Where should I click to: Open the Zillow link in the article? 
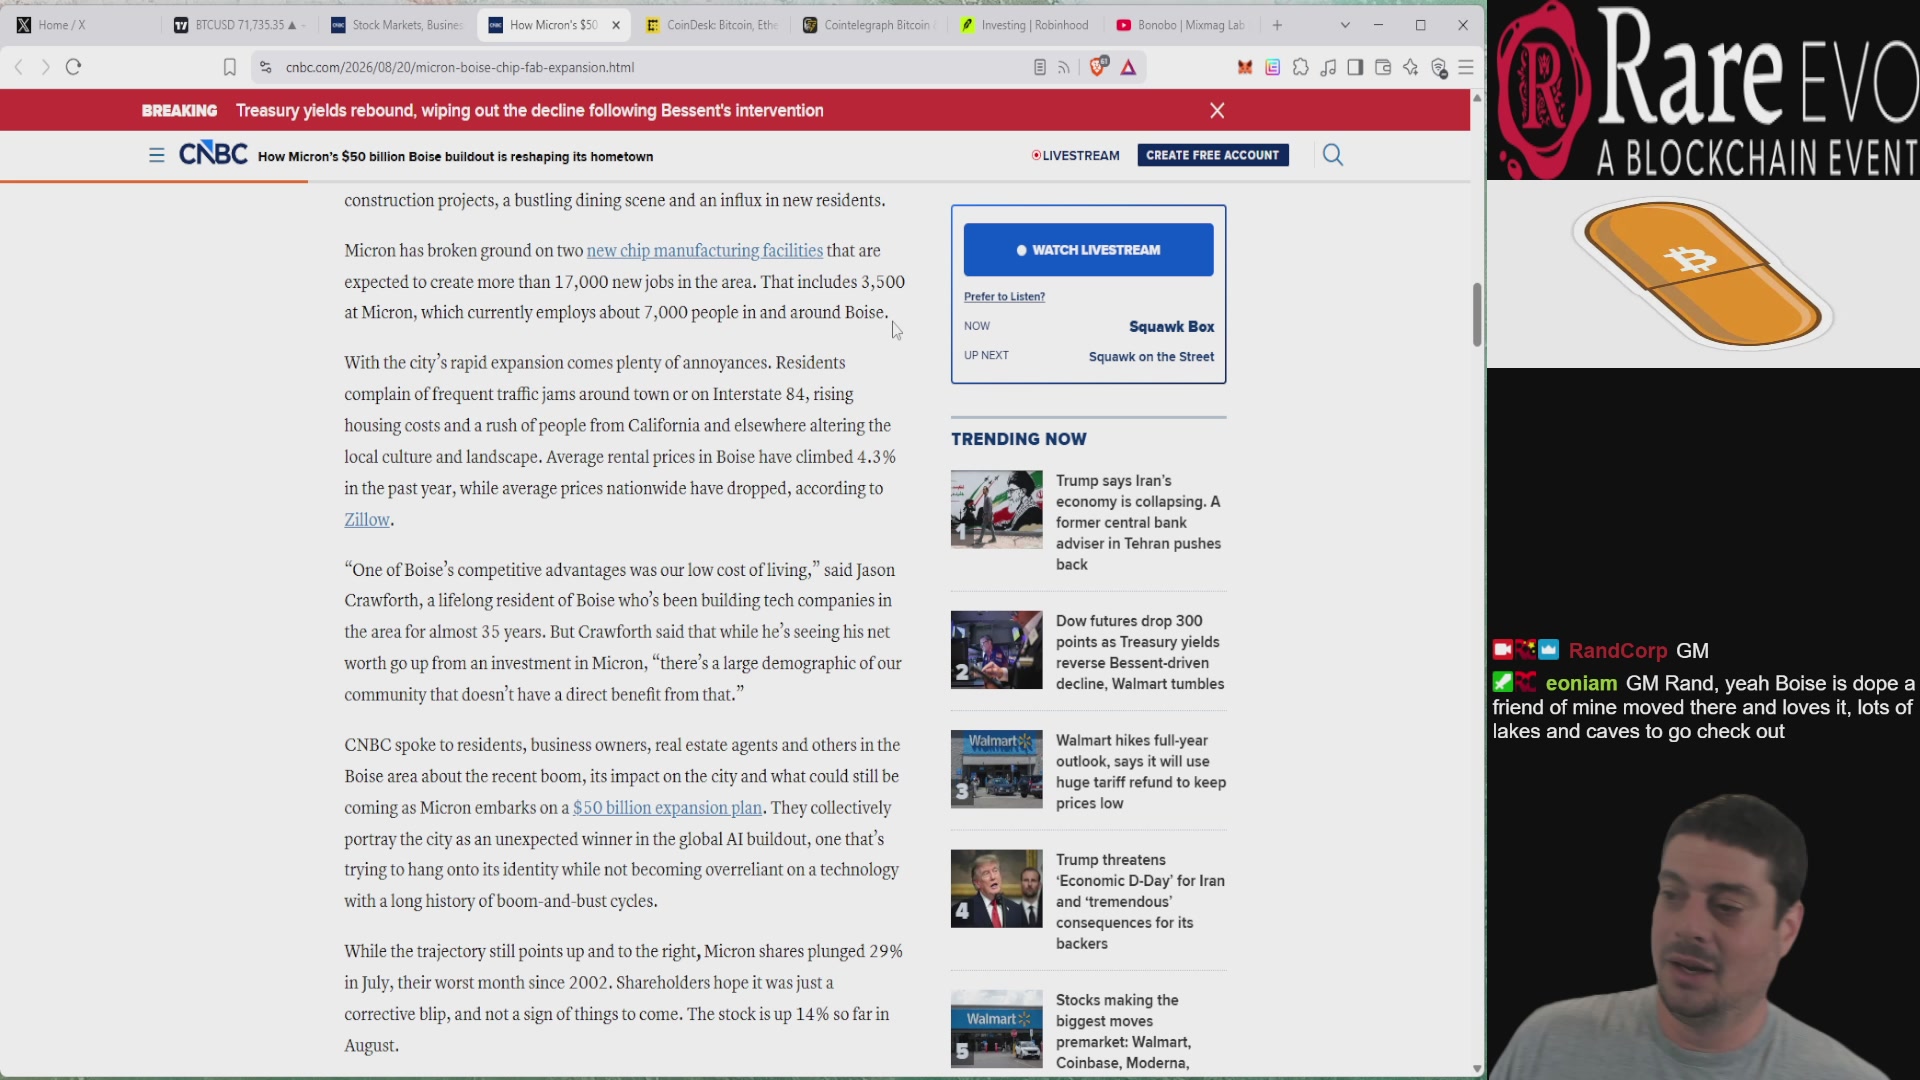[x=367, y=520]
